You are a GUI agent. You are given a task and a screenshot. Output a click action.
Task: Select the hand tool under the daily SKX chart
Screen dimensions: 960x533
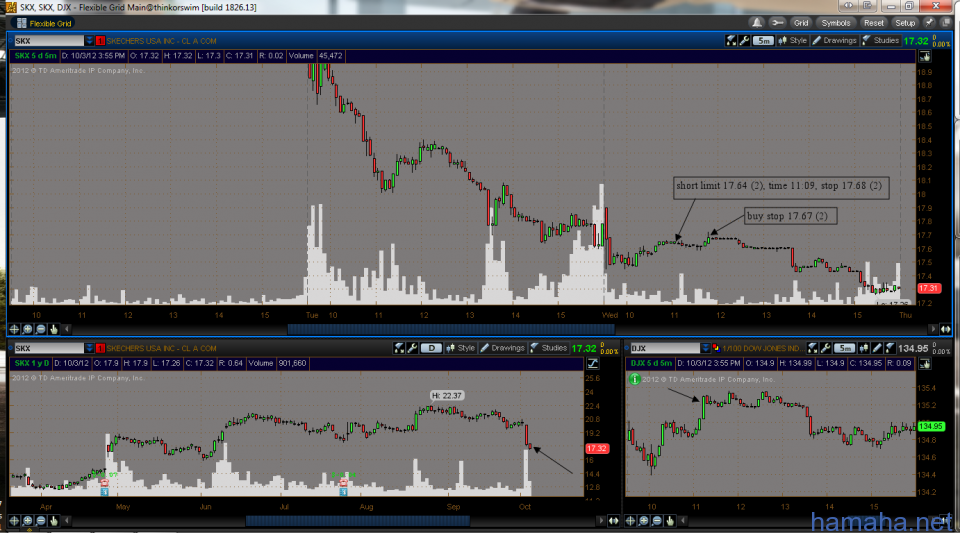coord(54,521)
